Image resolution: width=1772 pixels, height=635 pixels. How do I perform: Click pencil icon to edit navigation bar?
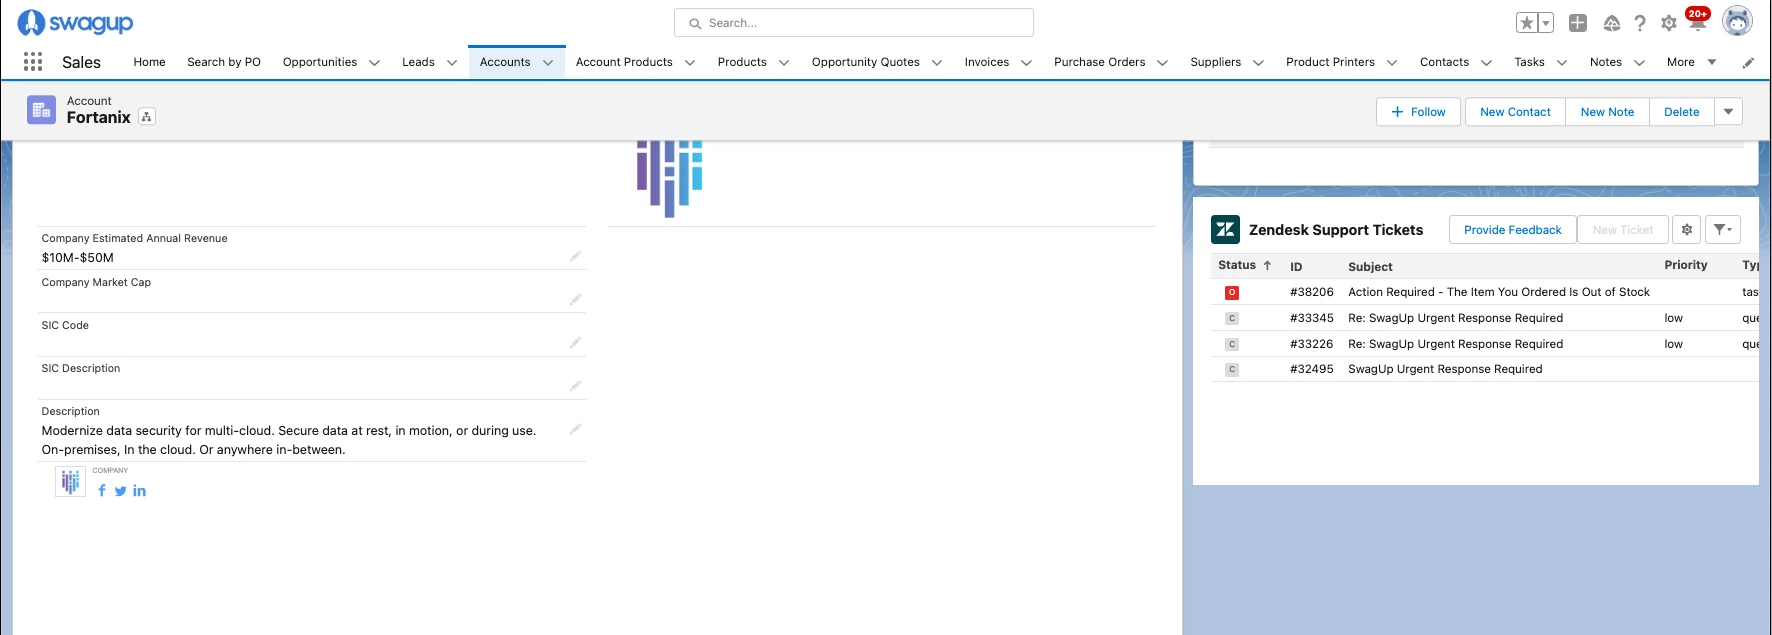pyautogui.click(x=1748, y=63)
